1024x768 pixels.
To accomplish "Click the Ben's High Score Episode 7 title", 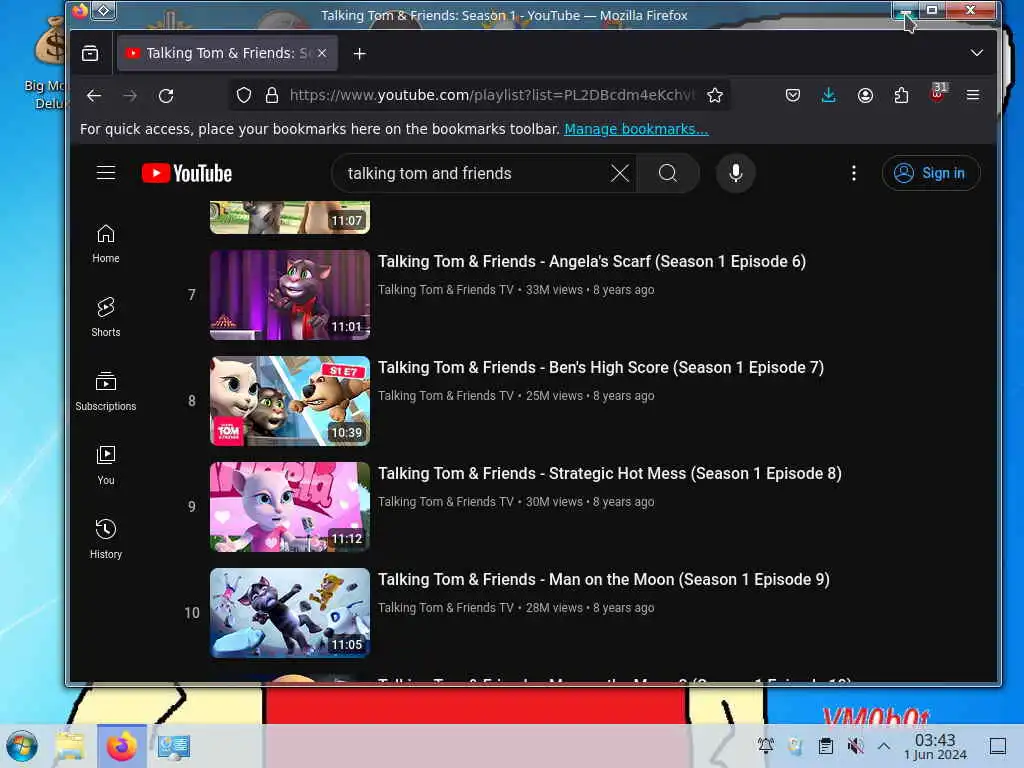I will click(601, 368).
